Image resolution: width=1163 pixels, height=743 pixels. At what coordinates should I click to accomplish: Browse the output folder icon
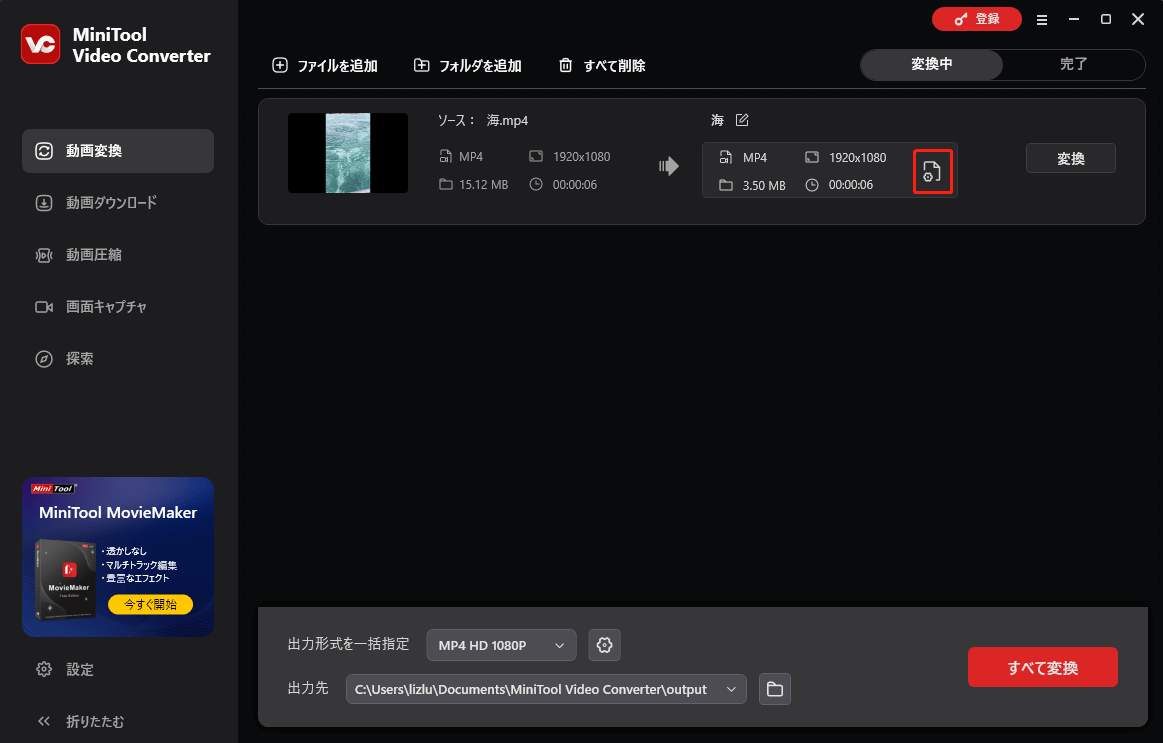tap(774, 689)
